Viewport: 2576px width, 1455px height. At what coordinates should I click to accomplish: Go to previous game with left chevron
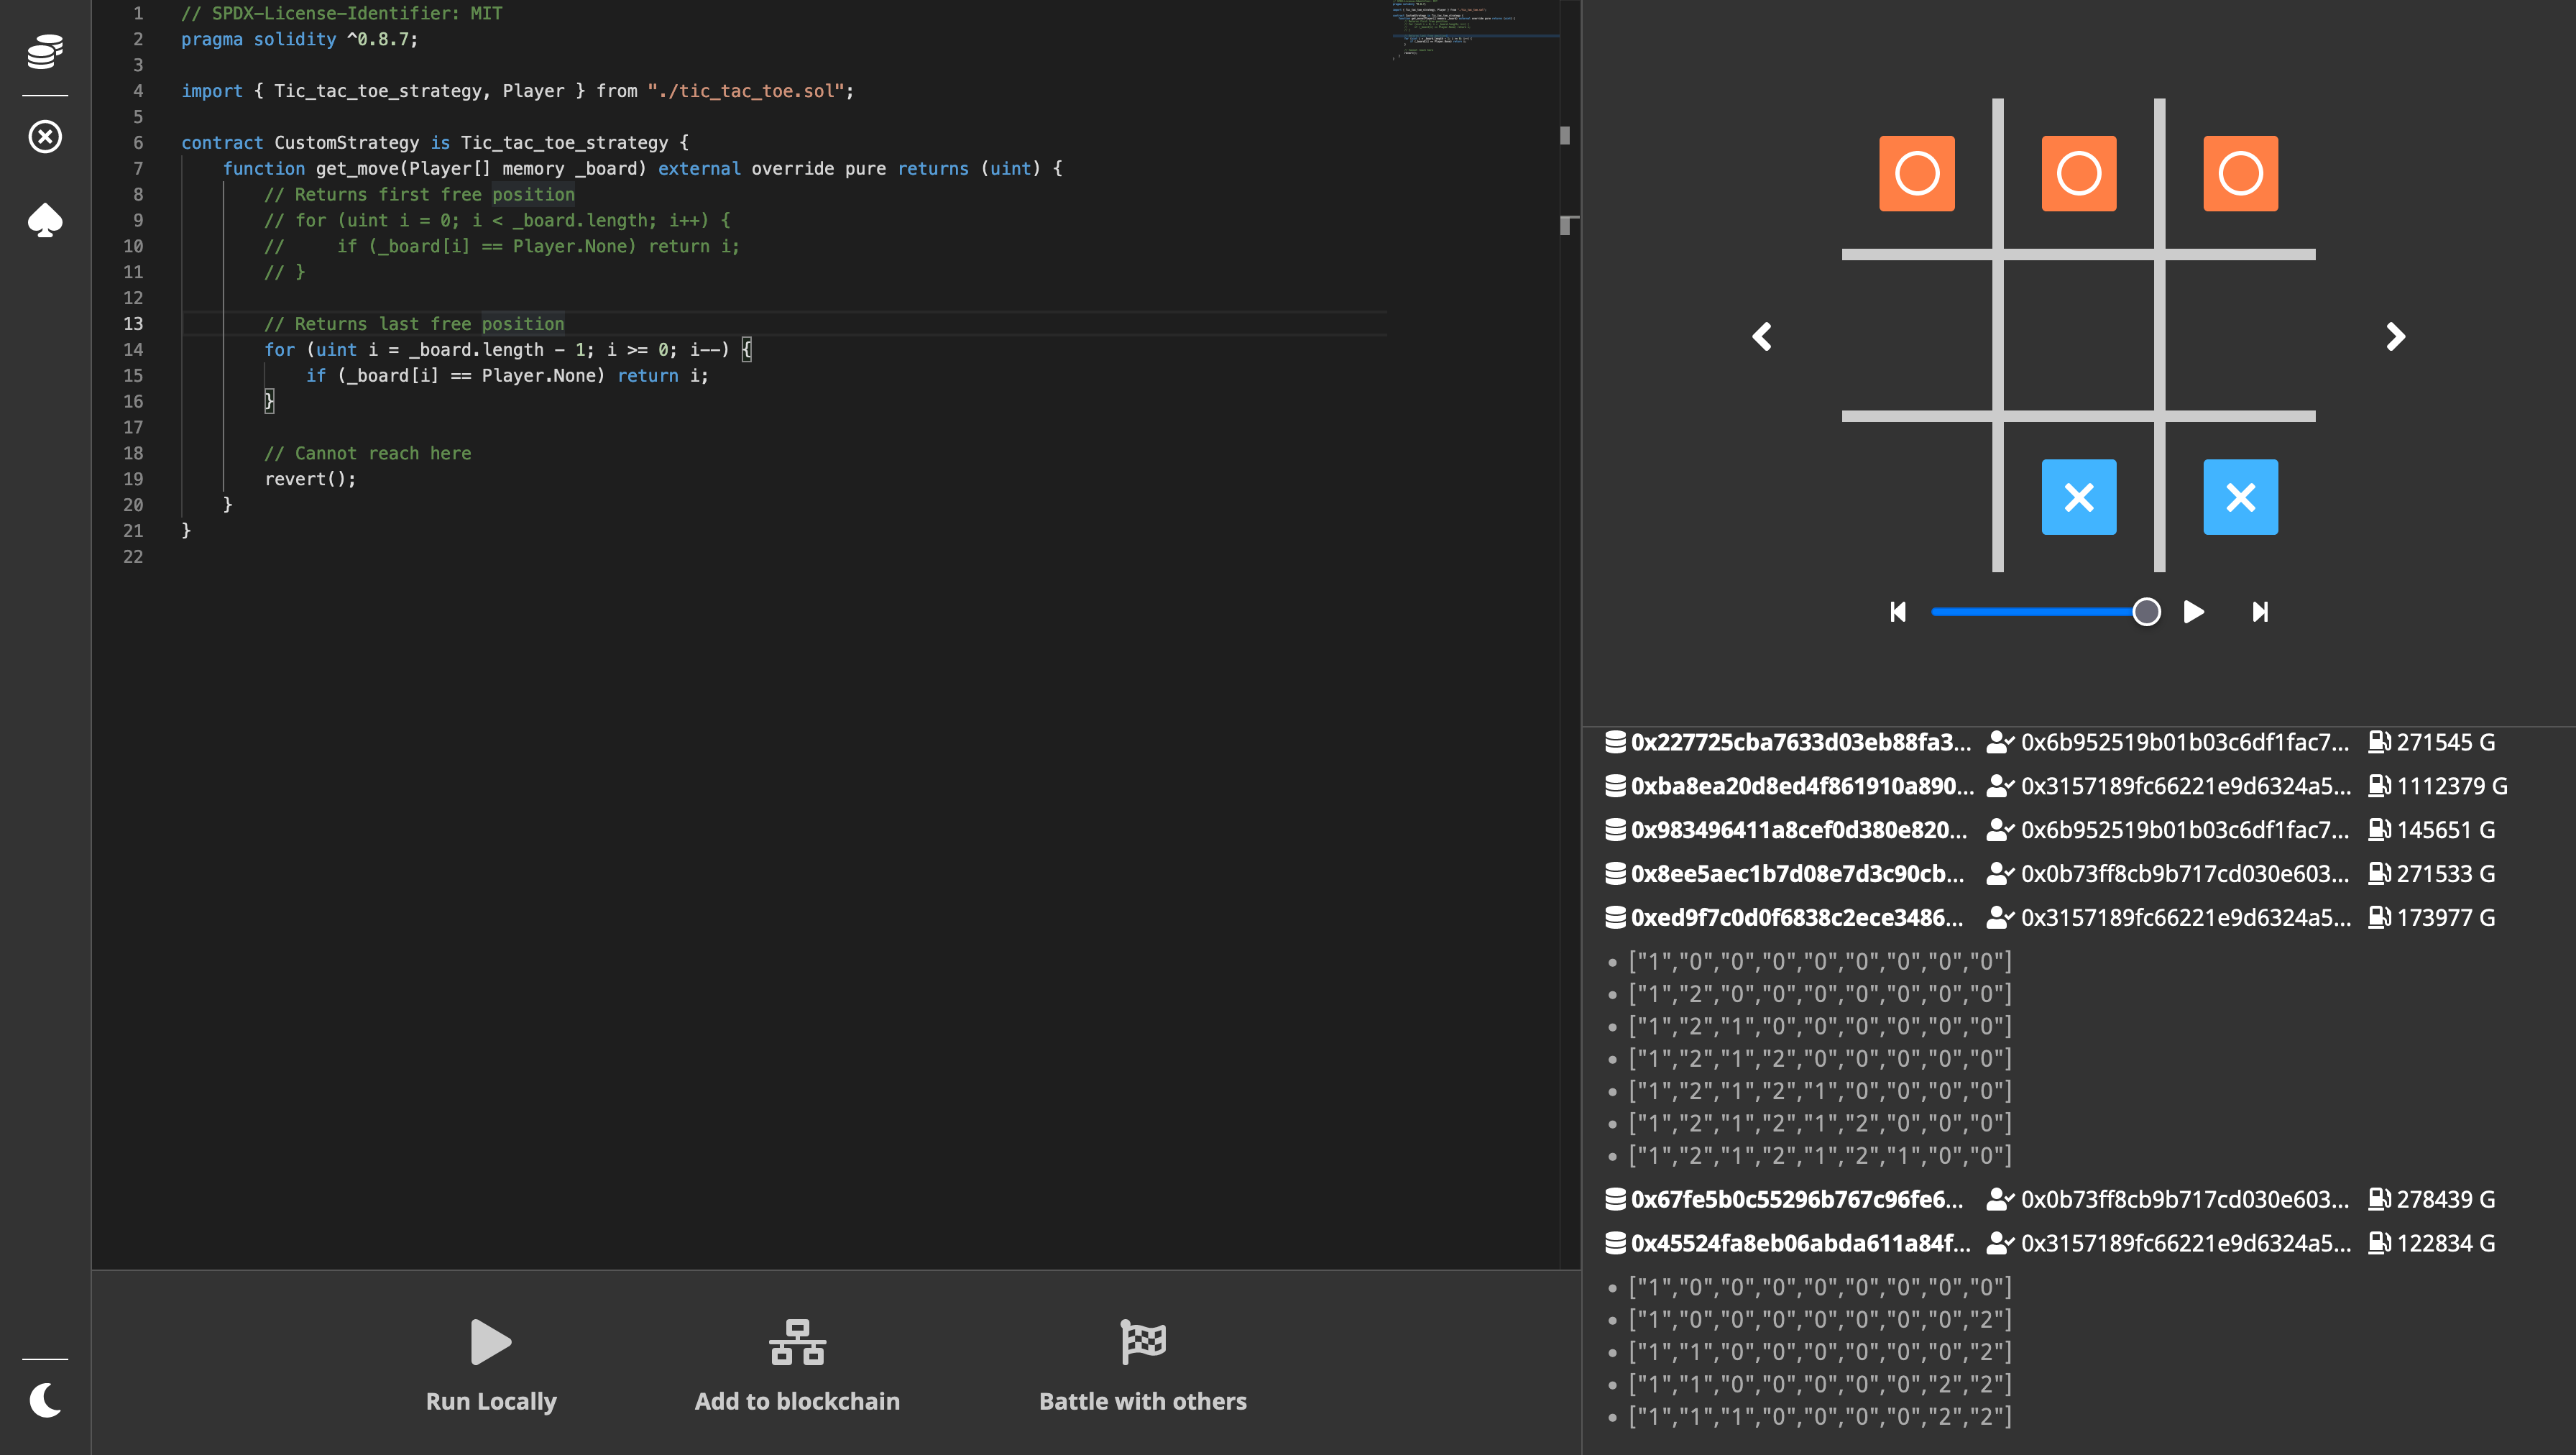tap(1762, 336)
